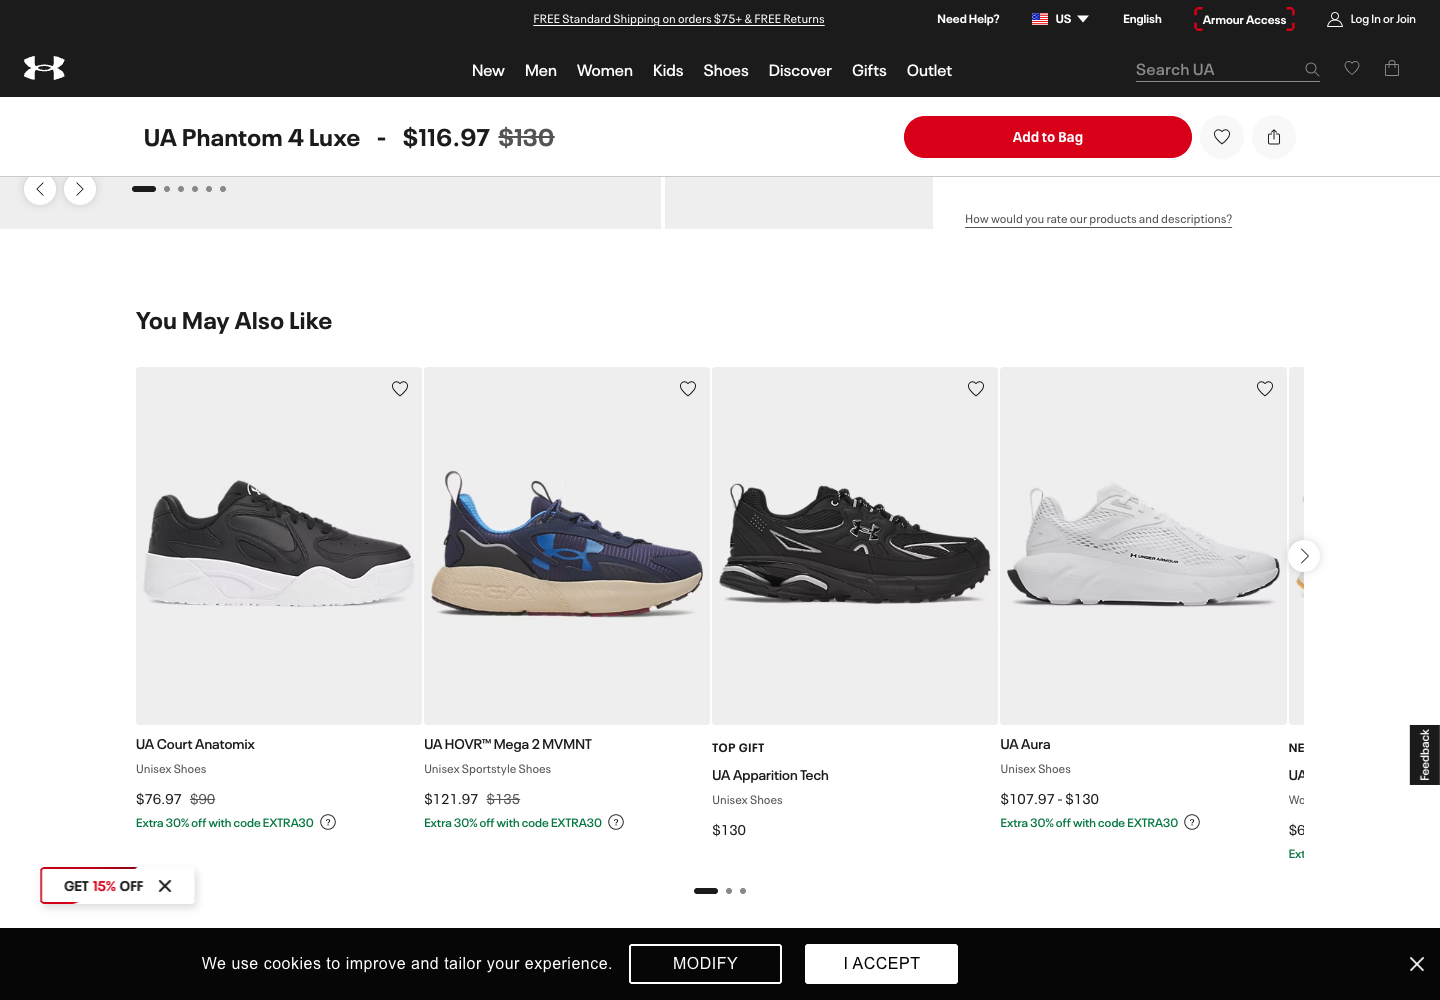The image size is (1440, 1000).
Task: Show info for UA Aura EXTRA30 offer
Action: (x=1192, y=822)
